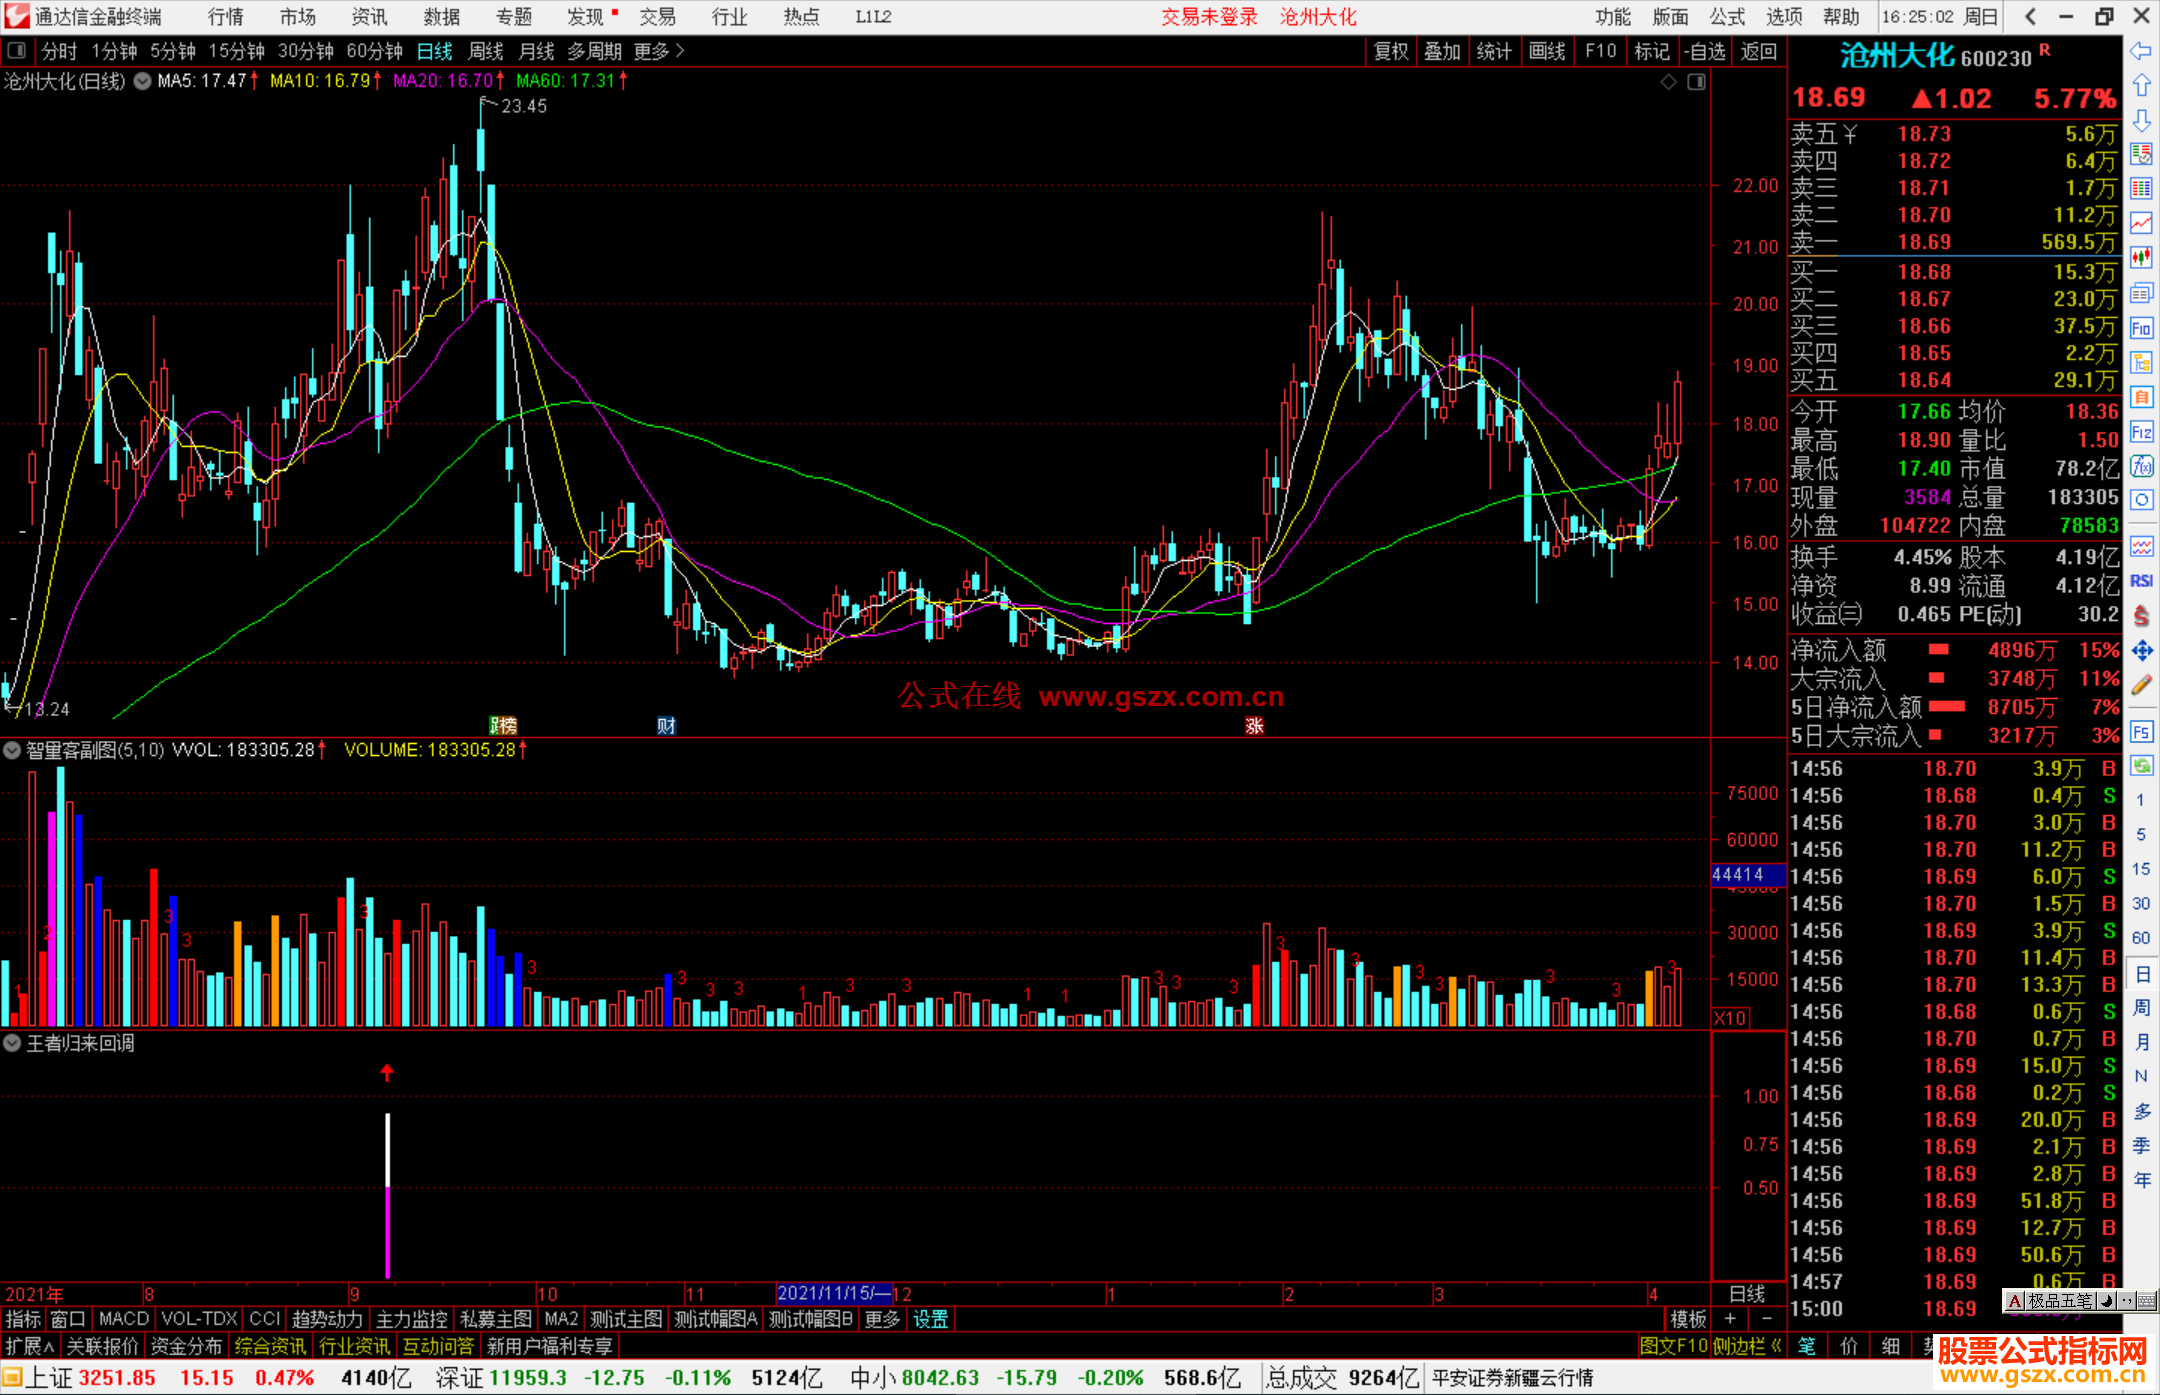Collapse the 侧边栏 sidebar

click(x=1748, y=1346)
